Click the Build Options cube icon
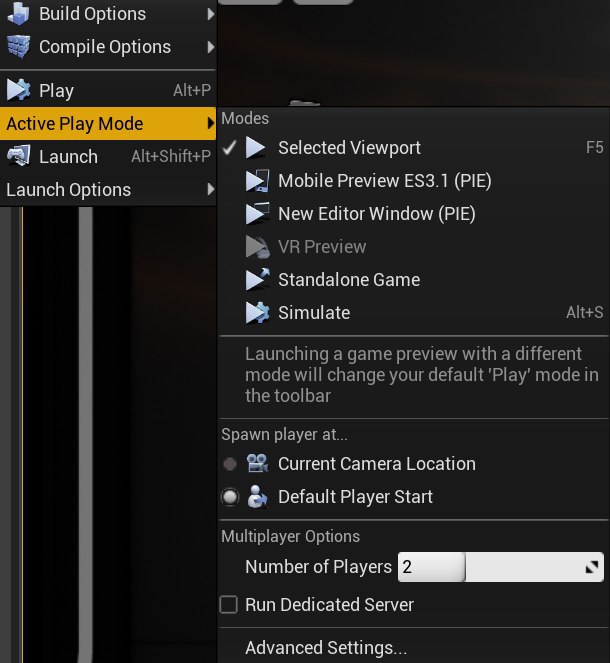 coord(18,13)
